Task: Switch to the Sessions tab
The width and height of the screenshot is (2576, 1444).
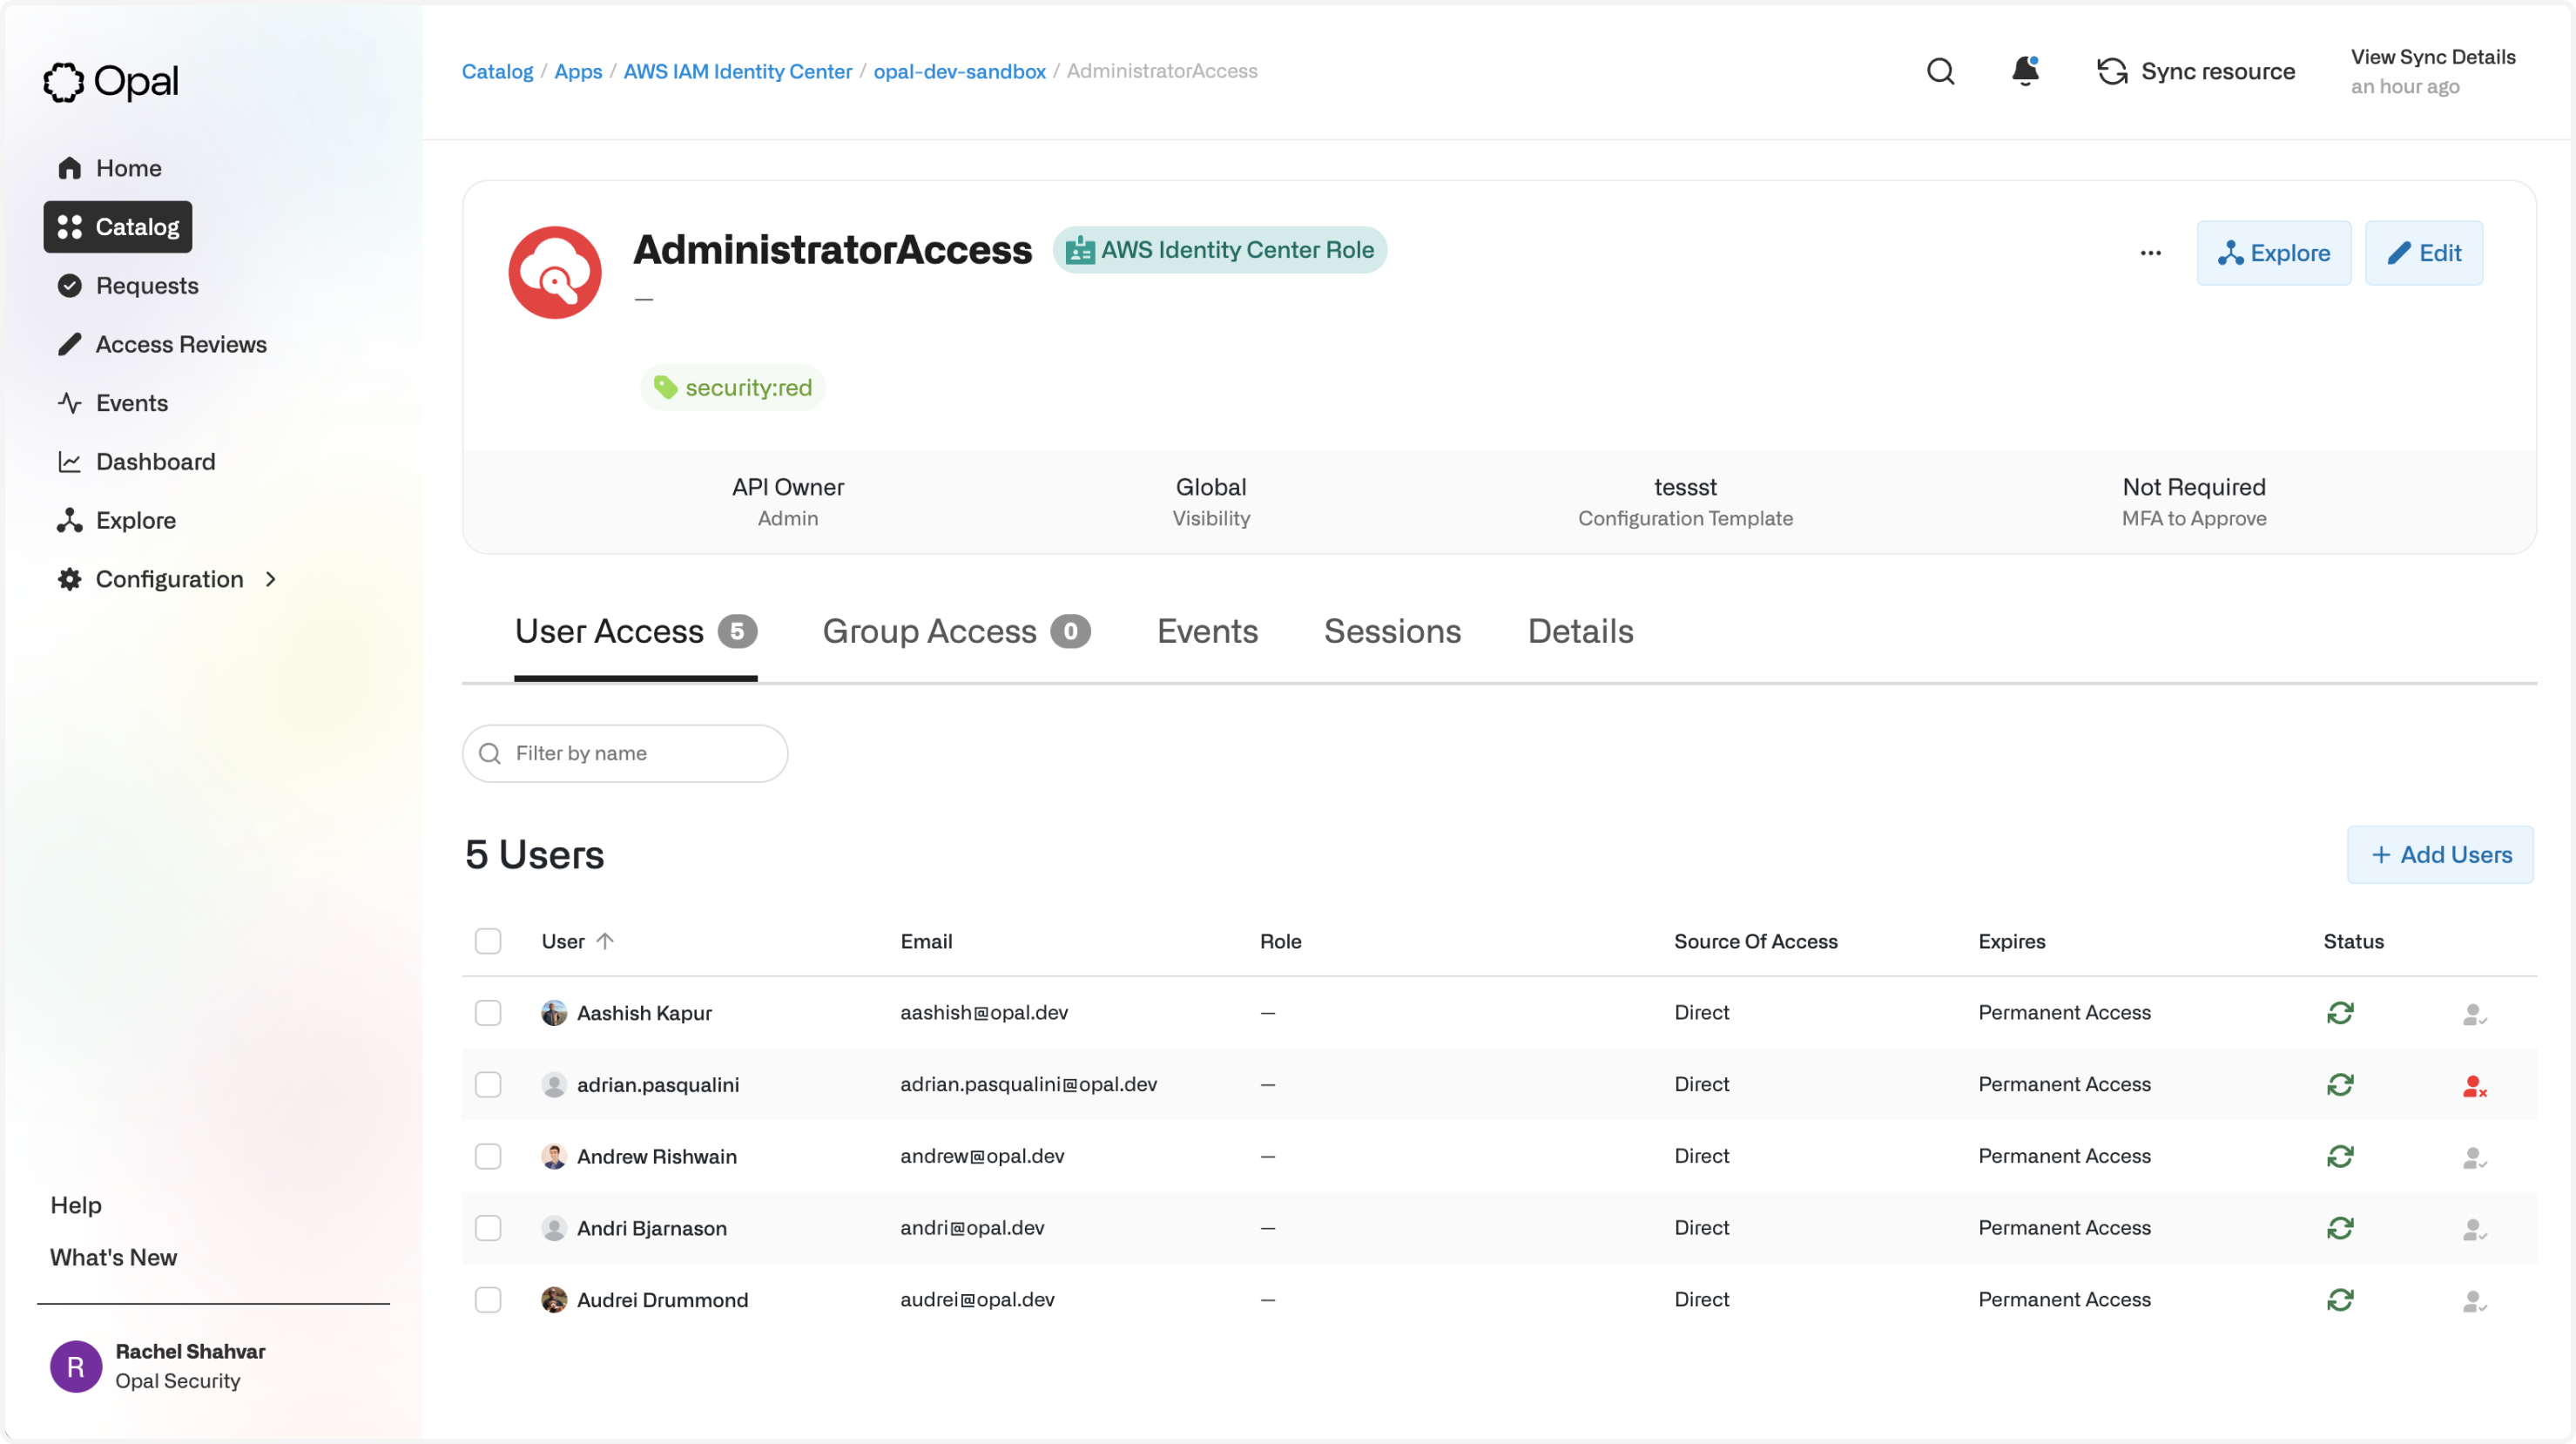Action: tap(1392, 632)
